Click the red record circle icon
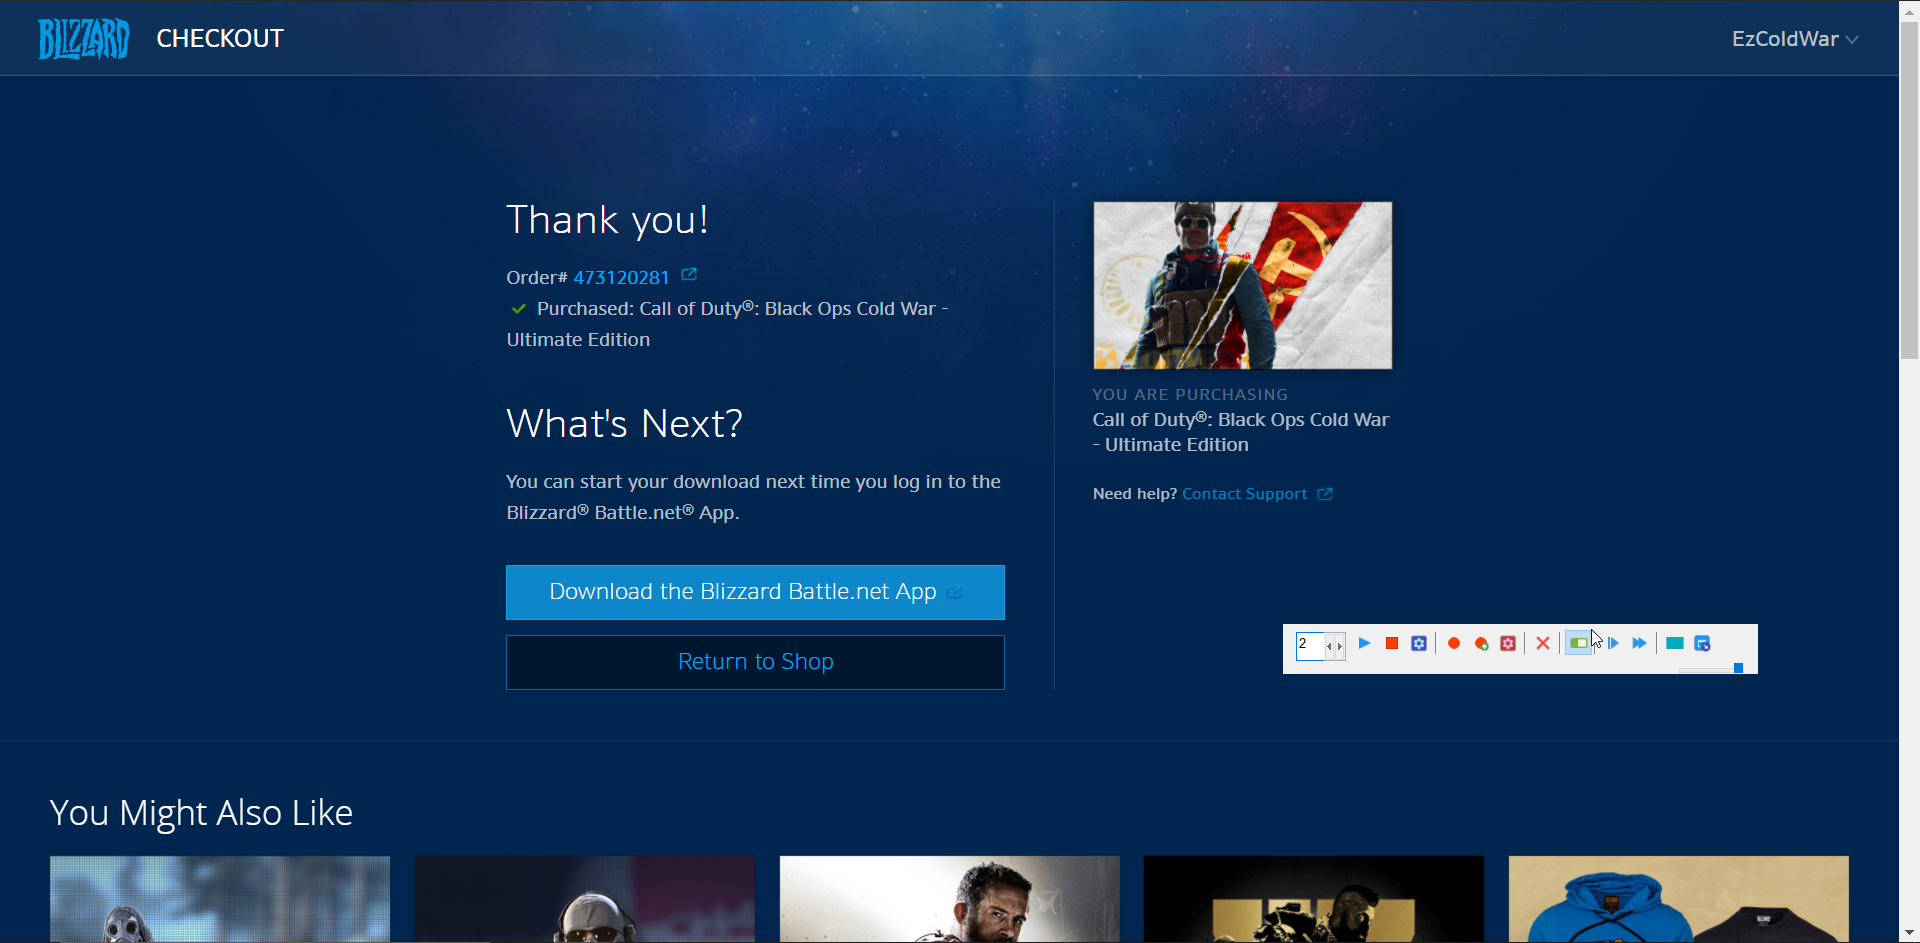Image resolution: width=1920 pixels, height=943 pixels. tap(1454, 643)
